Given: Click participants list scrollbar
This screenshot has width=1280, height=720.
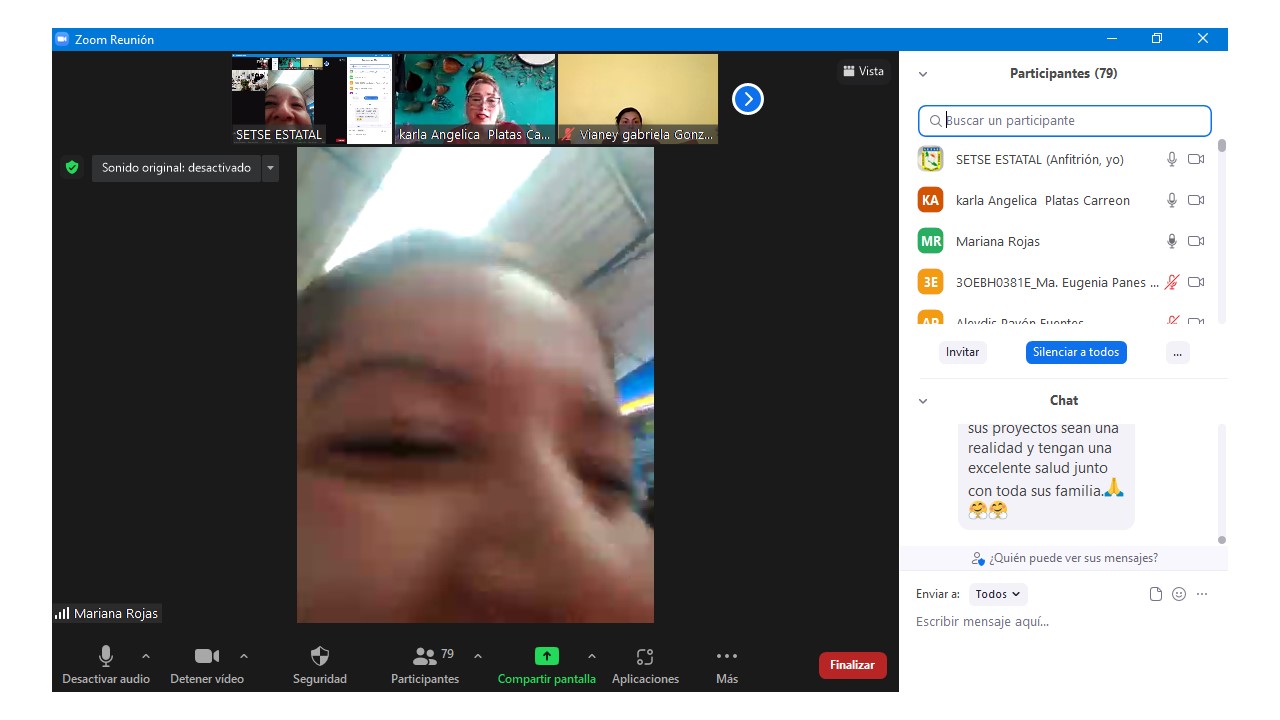Looking at the screenshot, I should point(1222,146).
